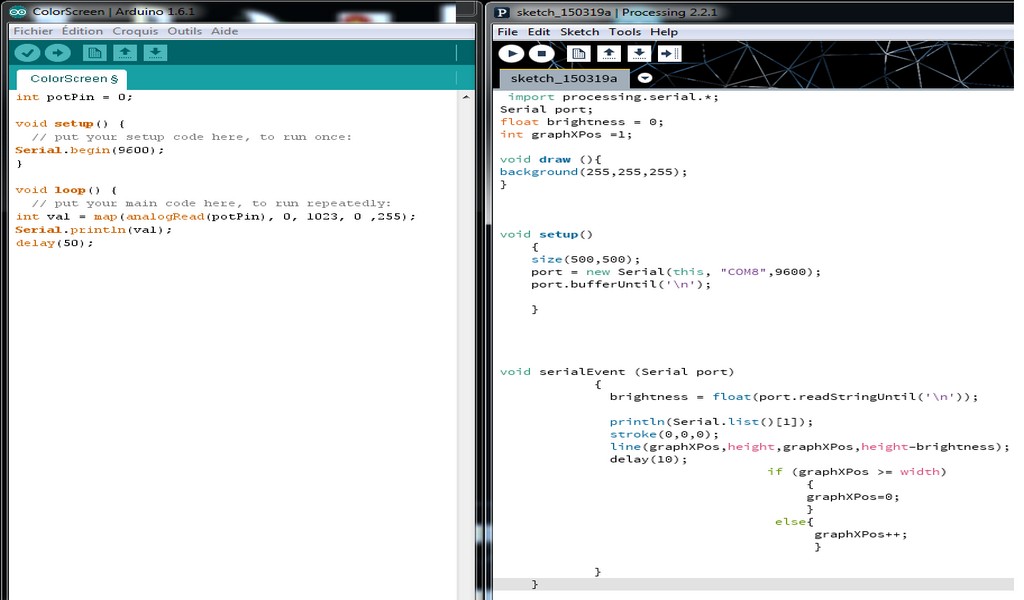Run the Processing sketch with the play button
The width and height of the screenshot is (1024, 600).
511,54
